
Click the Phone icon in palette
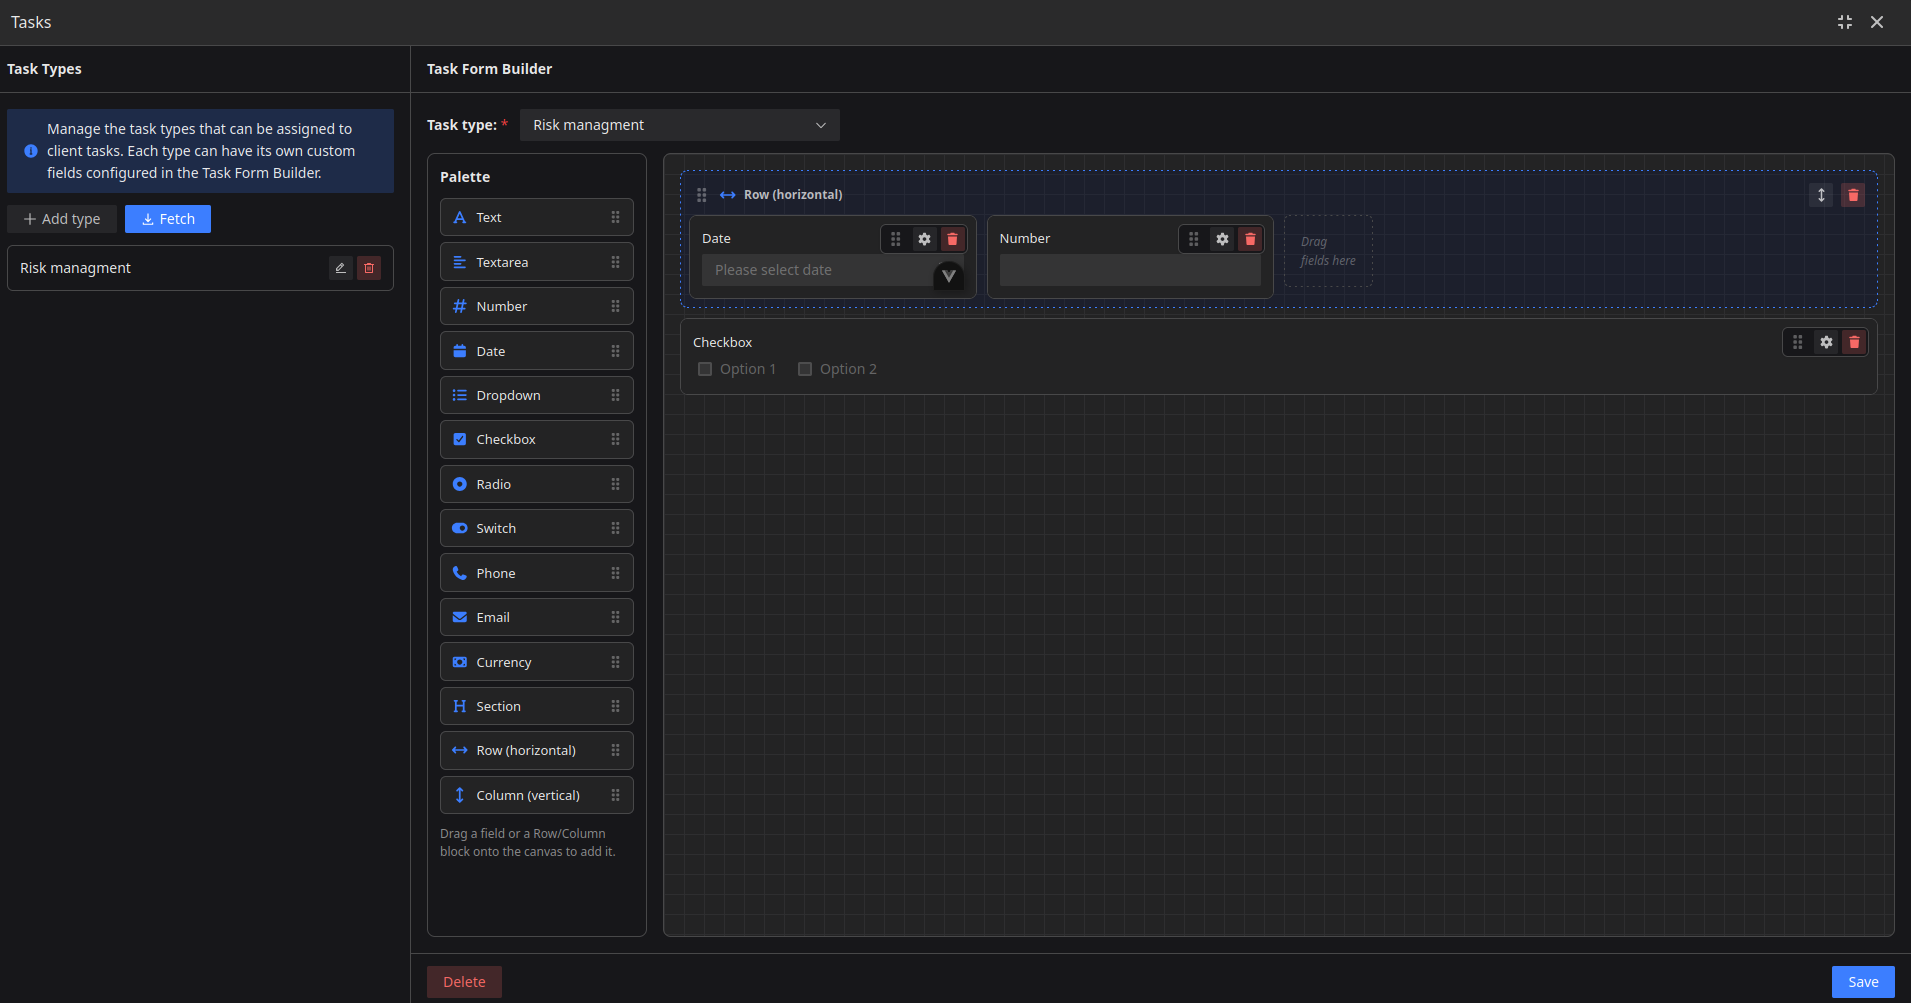[460, 573]
